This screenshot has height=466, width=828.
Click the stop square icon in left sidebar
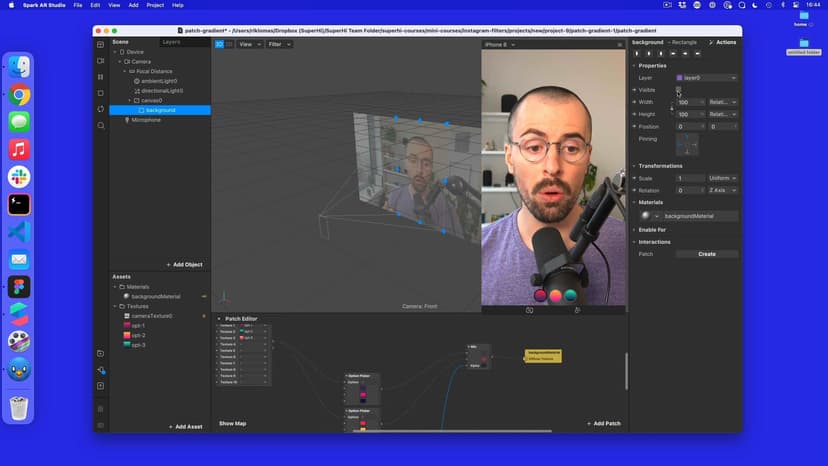(x=100, y=94)
